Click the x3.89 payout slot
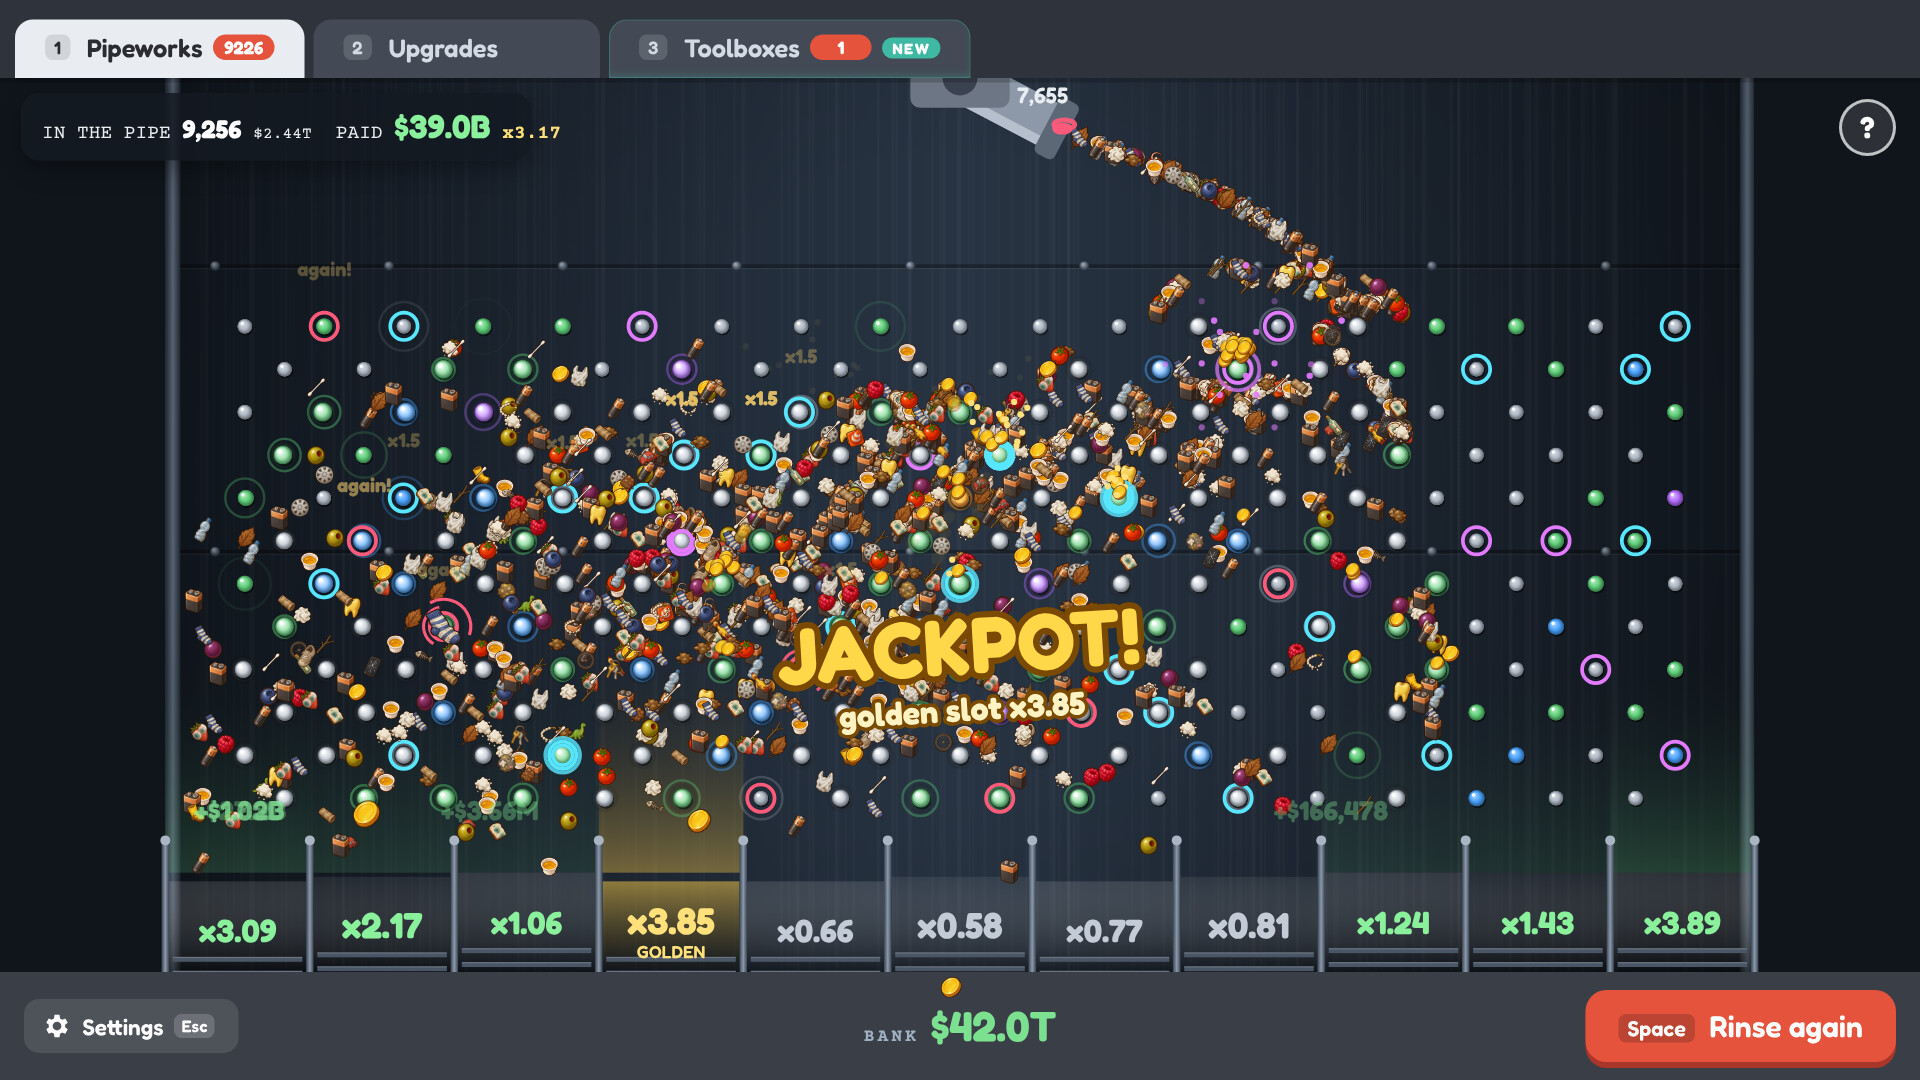Screen dimensions: 1920x1080 (x=1682, y=923)
